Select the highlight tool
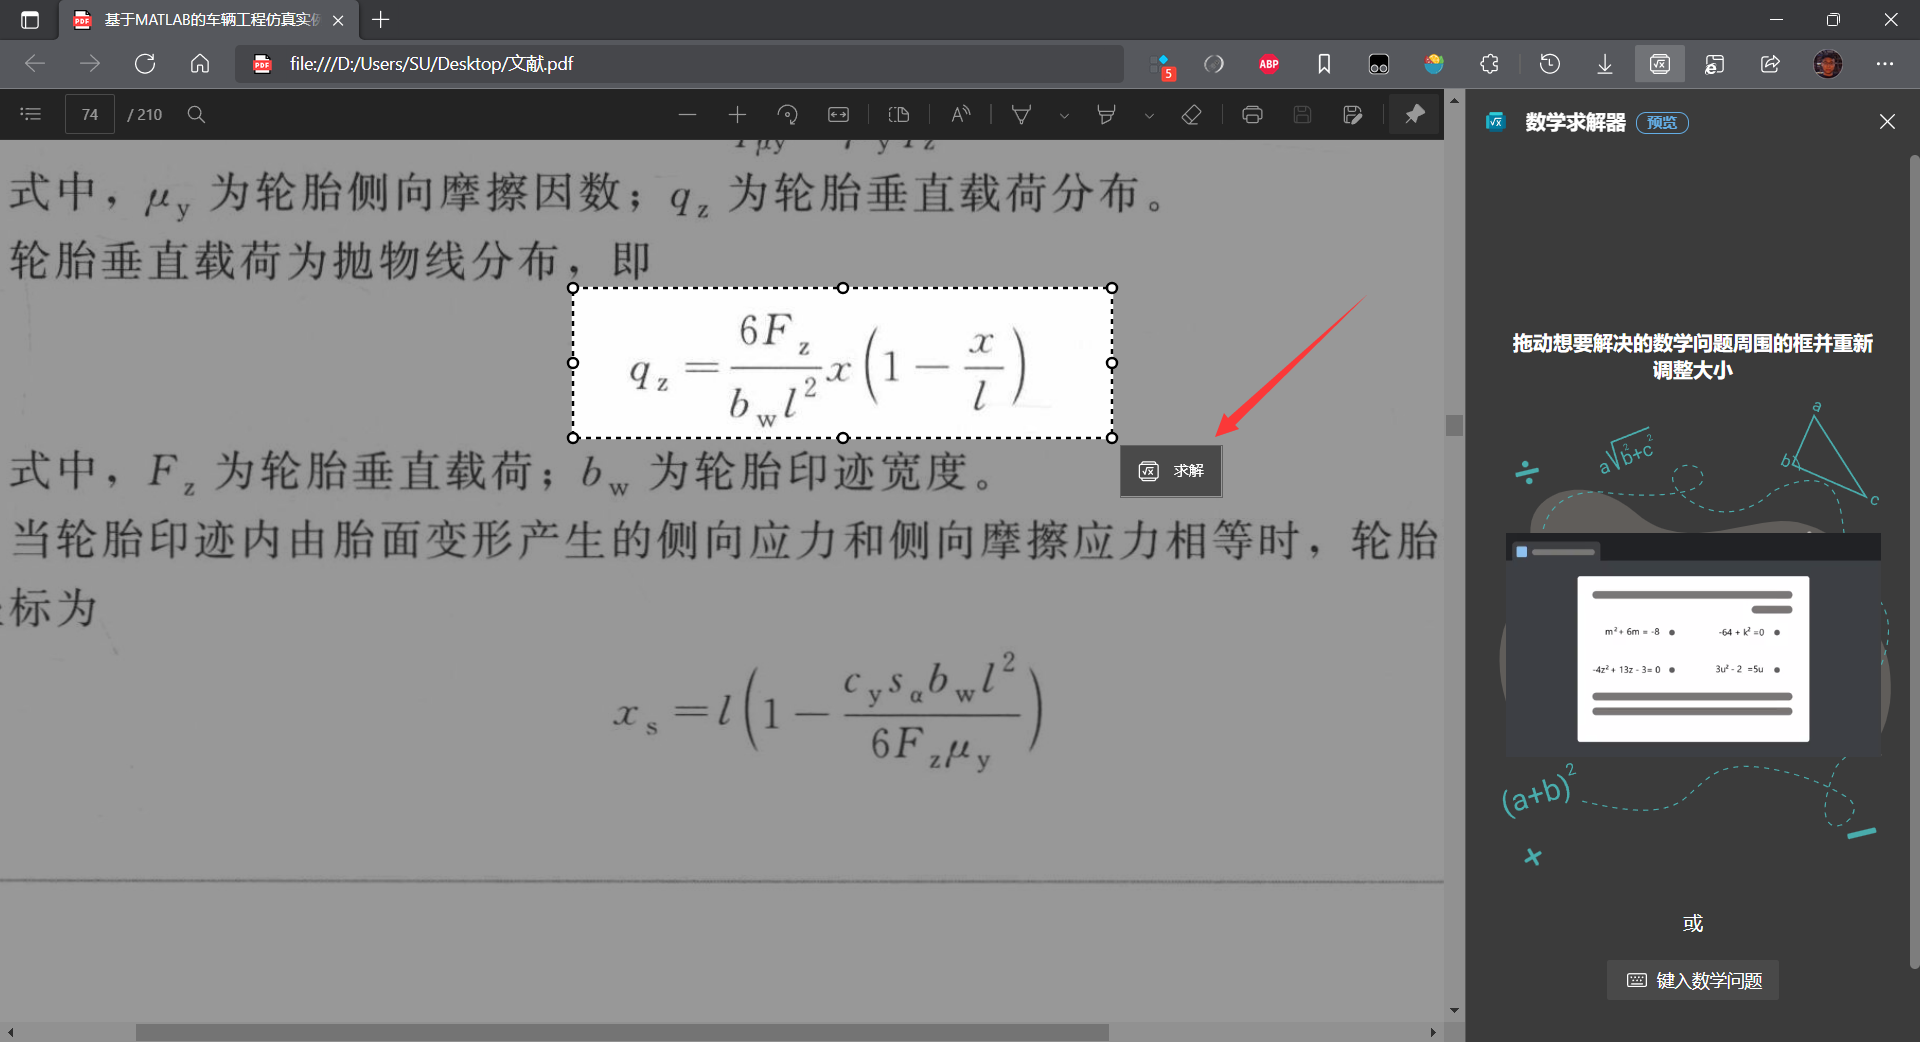This screenshot has height=1042, width=1920. pyautogui.click(x=1105, y=114)
